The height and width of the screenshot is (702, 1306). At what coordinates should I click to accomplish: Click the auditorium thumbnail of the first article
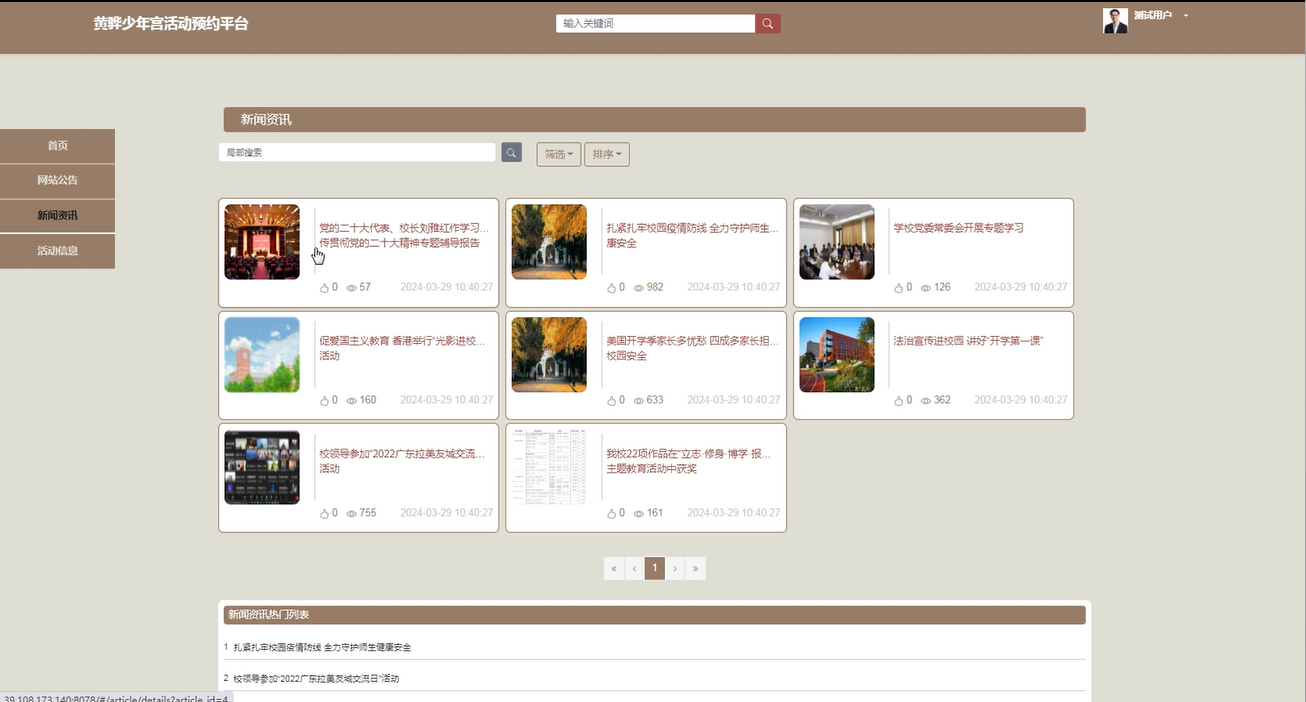click(262, 242)
